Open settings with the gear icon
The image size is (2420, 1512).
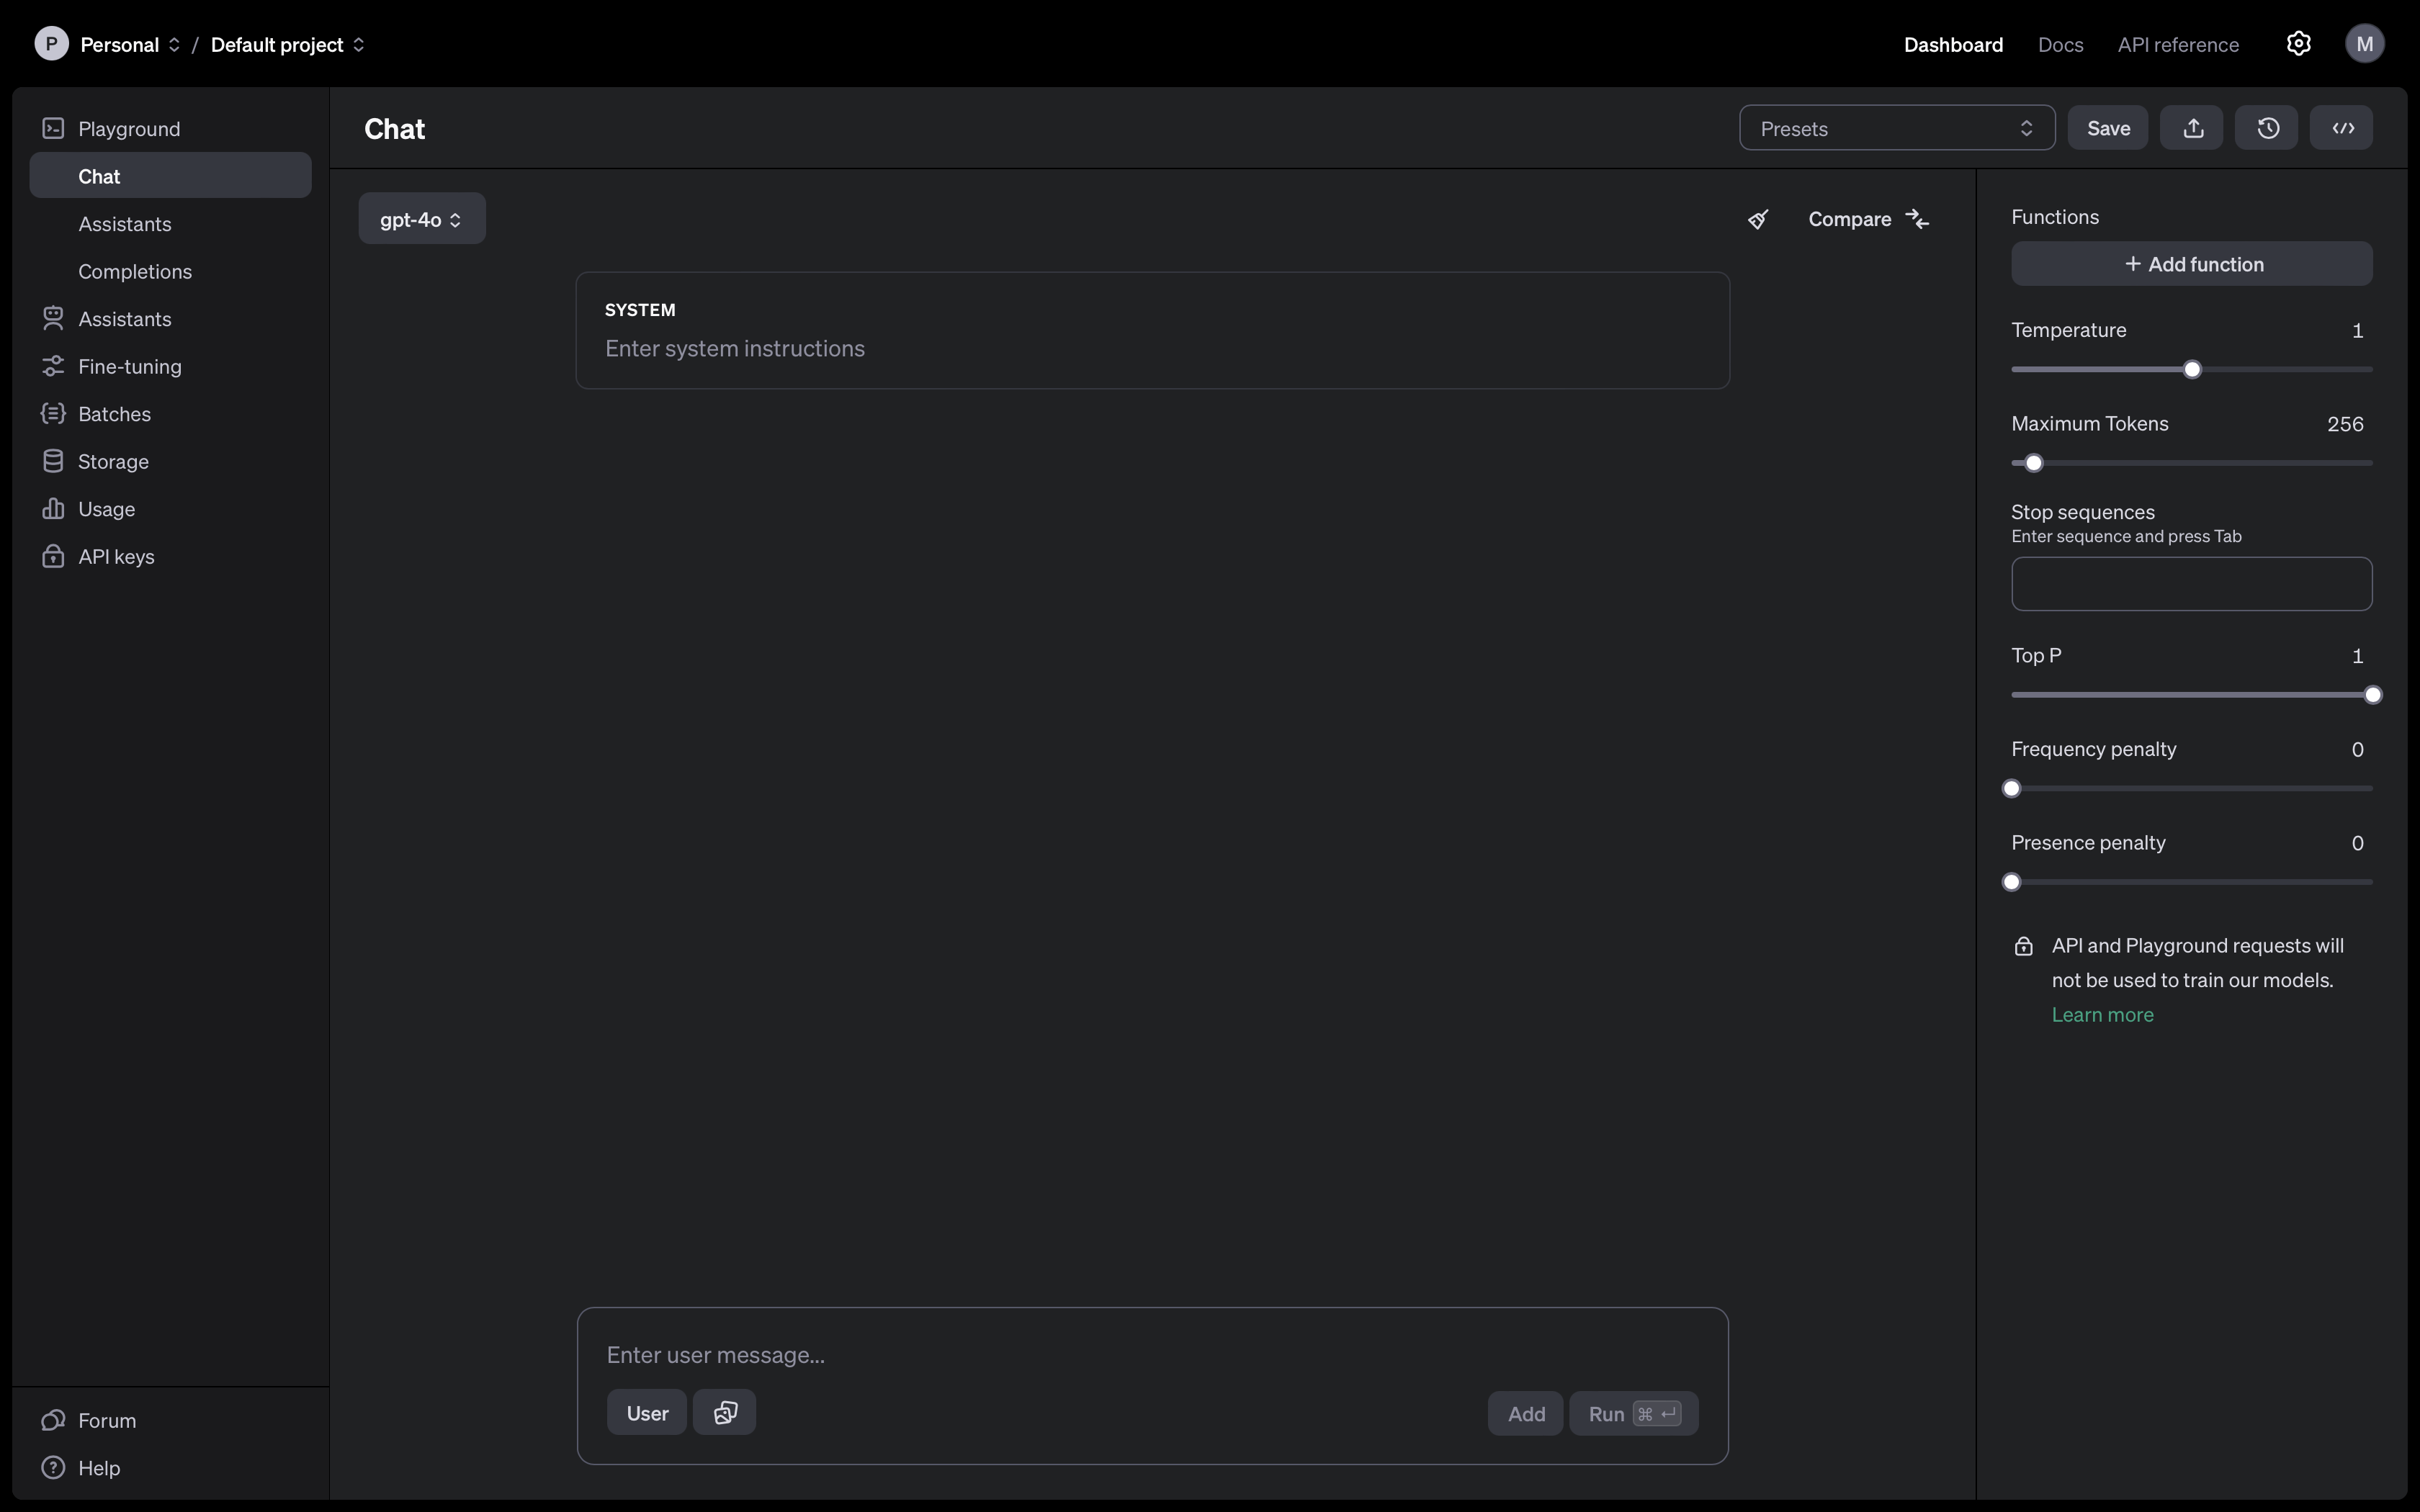[2298, 44]
